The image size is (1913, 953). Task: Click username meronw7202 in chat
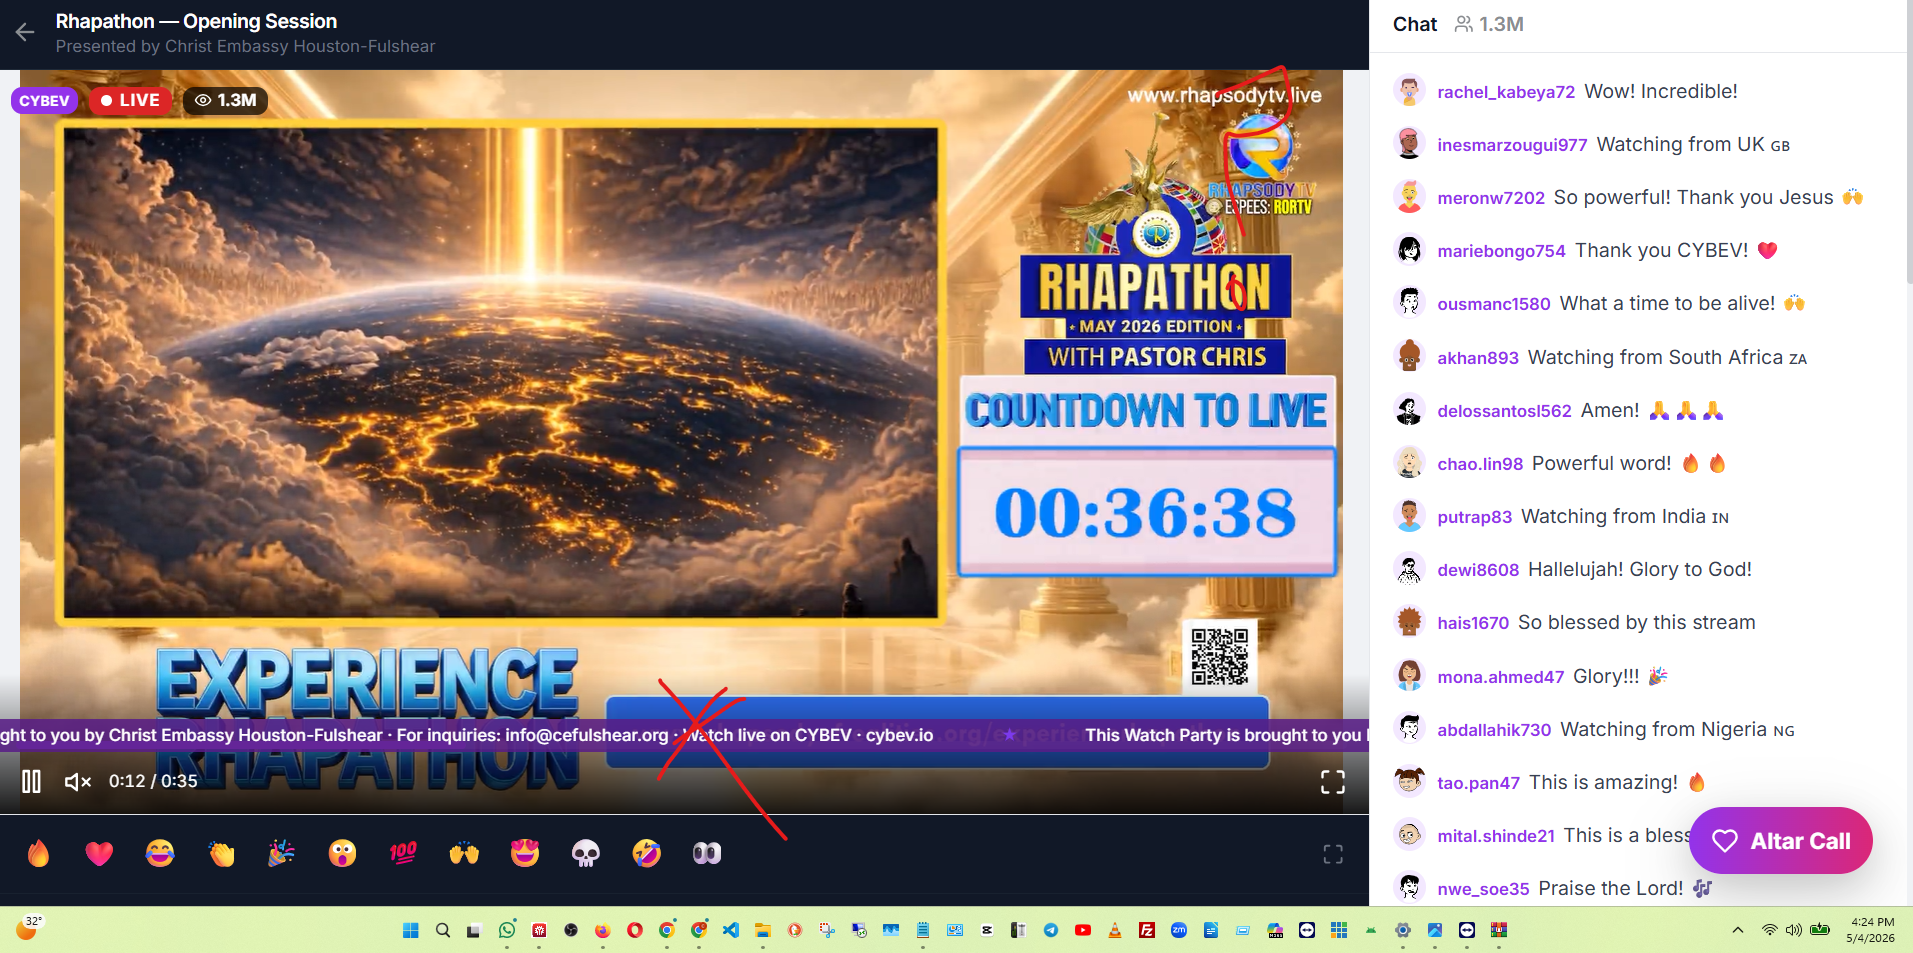click(x=1491, y=198)
